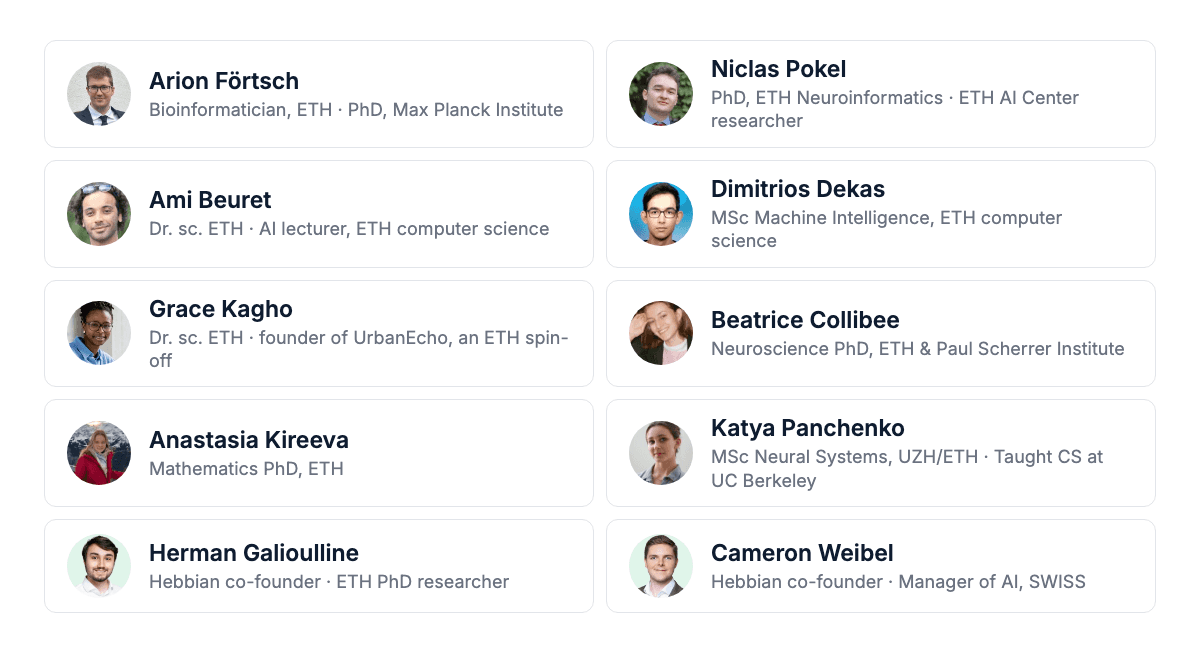Image resolution: width=1200 pixels, height=649 pixels.
Task: Click the avatar with the blue background
Action: click(x=661, y=214)
